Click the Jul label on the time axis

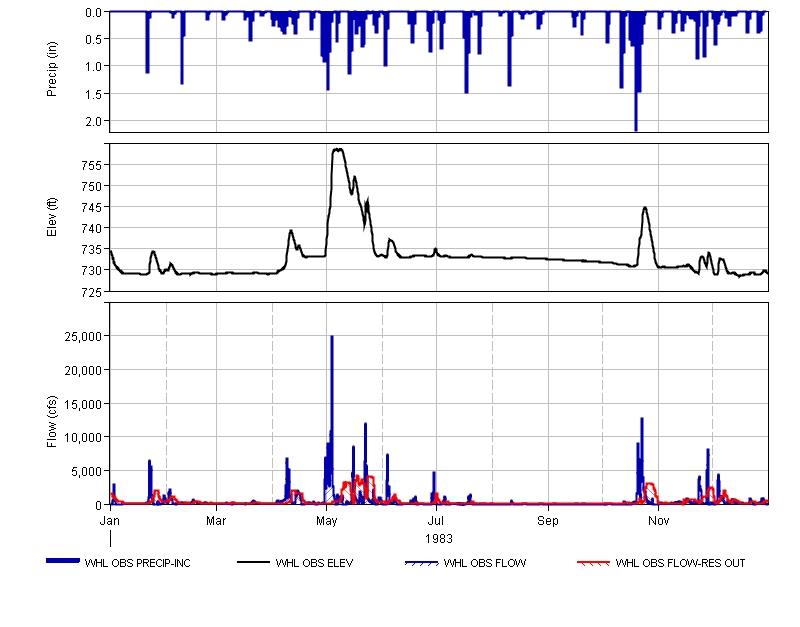(x=437, y=521)
